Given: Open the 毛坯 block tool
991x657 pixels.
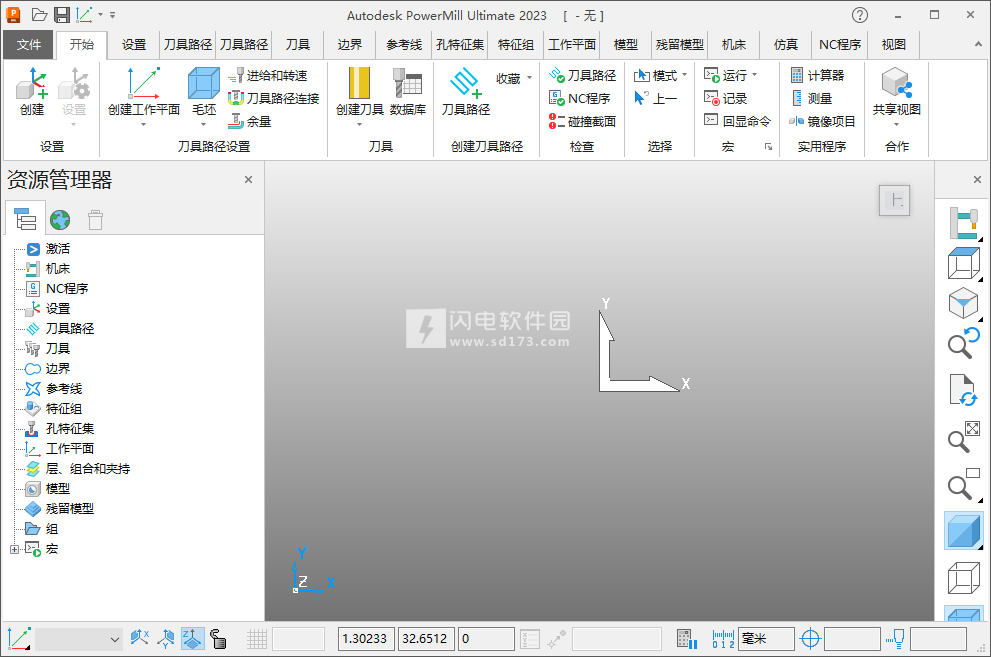Looking at the screenshot, I should 204,92.
